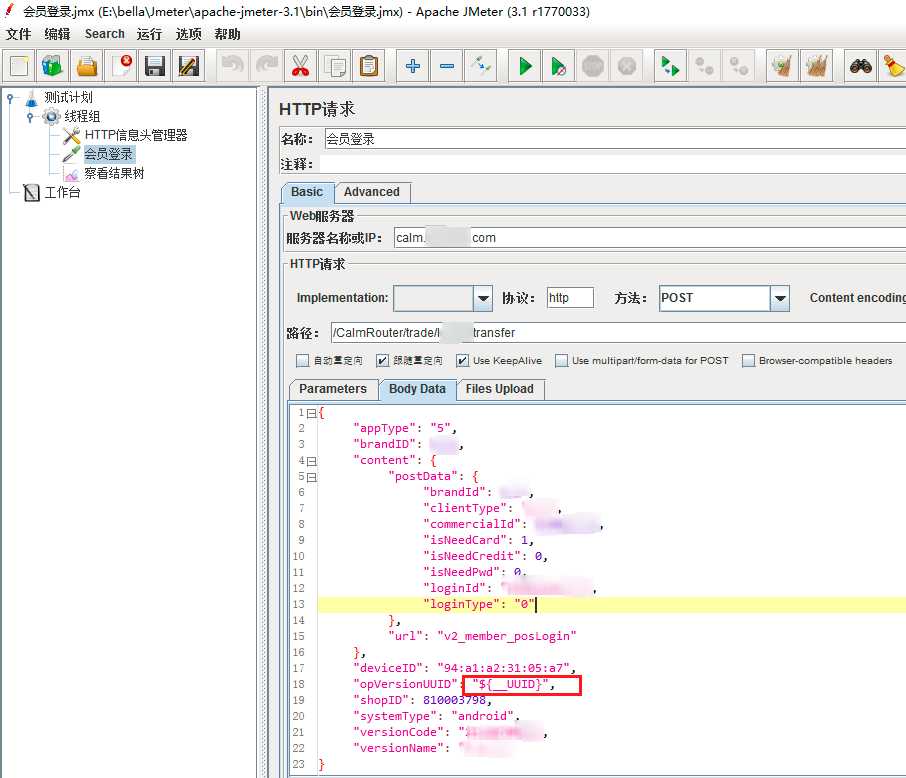Click the Toggle enable/disable icon
The width and height of the screenshot is (906, 778).
click(481, 66)
